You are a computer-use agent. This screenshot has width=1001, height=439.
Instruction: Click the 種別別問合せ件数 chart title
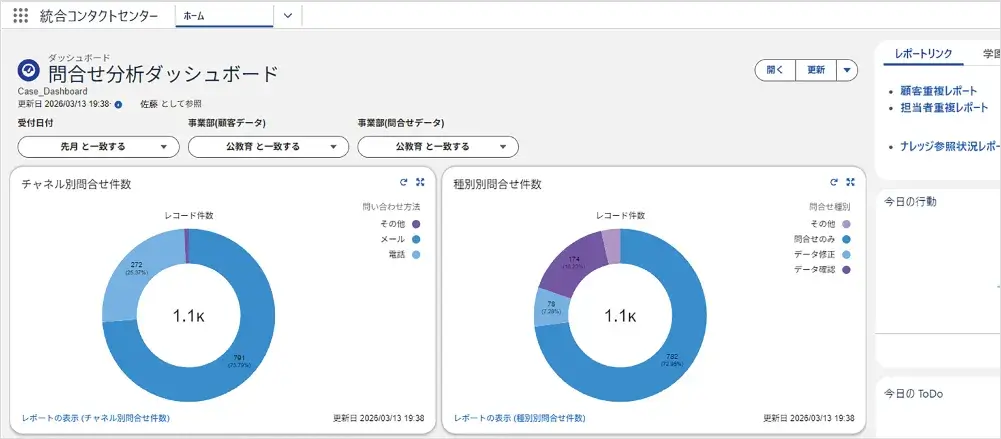pyautogui.click(x=497, y=184)
